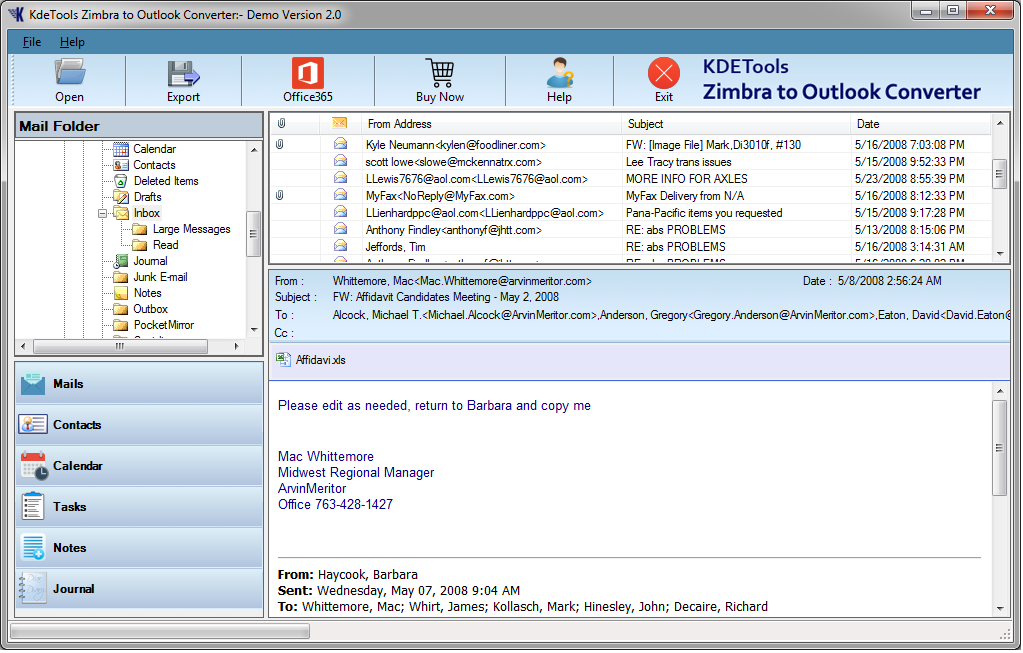
Task: Collapse the Inbox folder tree node
Action: click(x=103, y=213)
